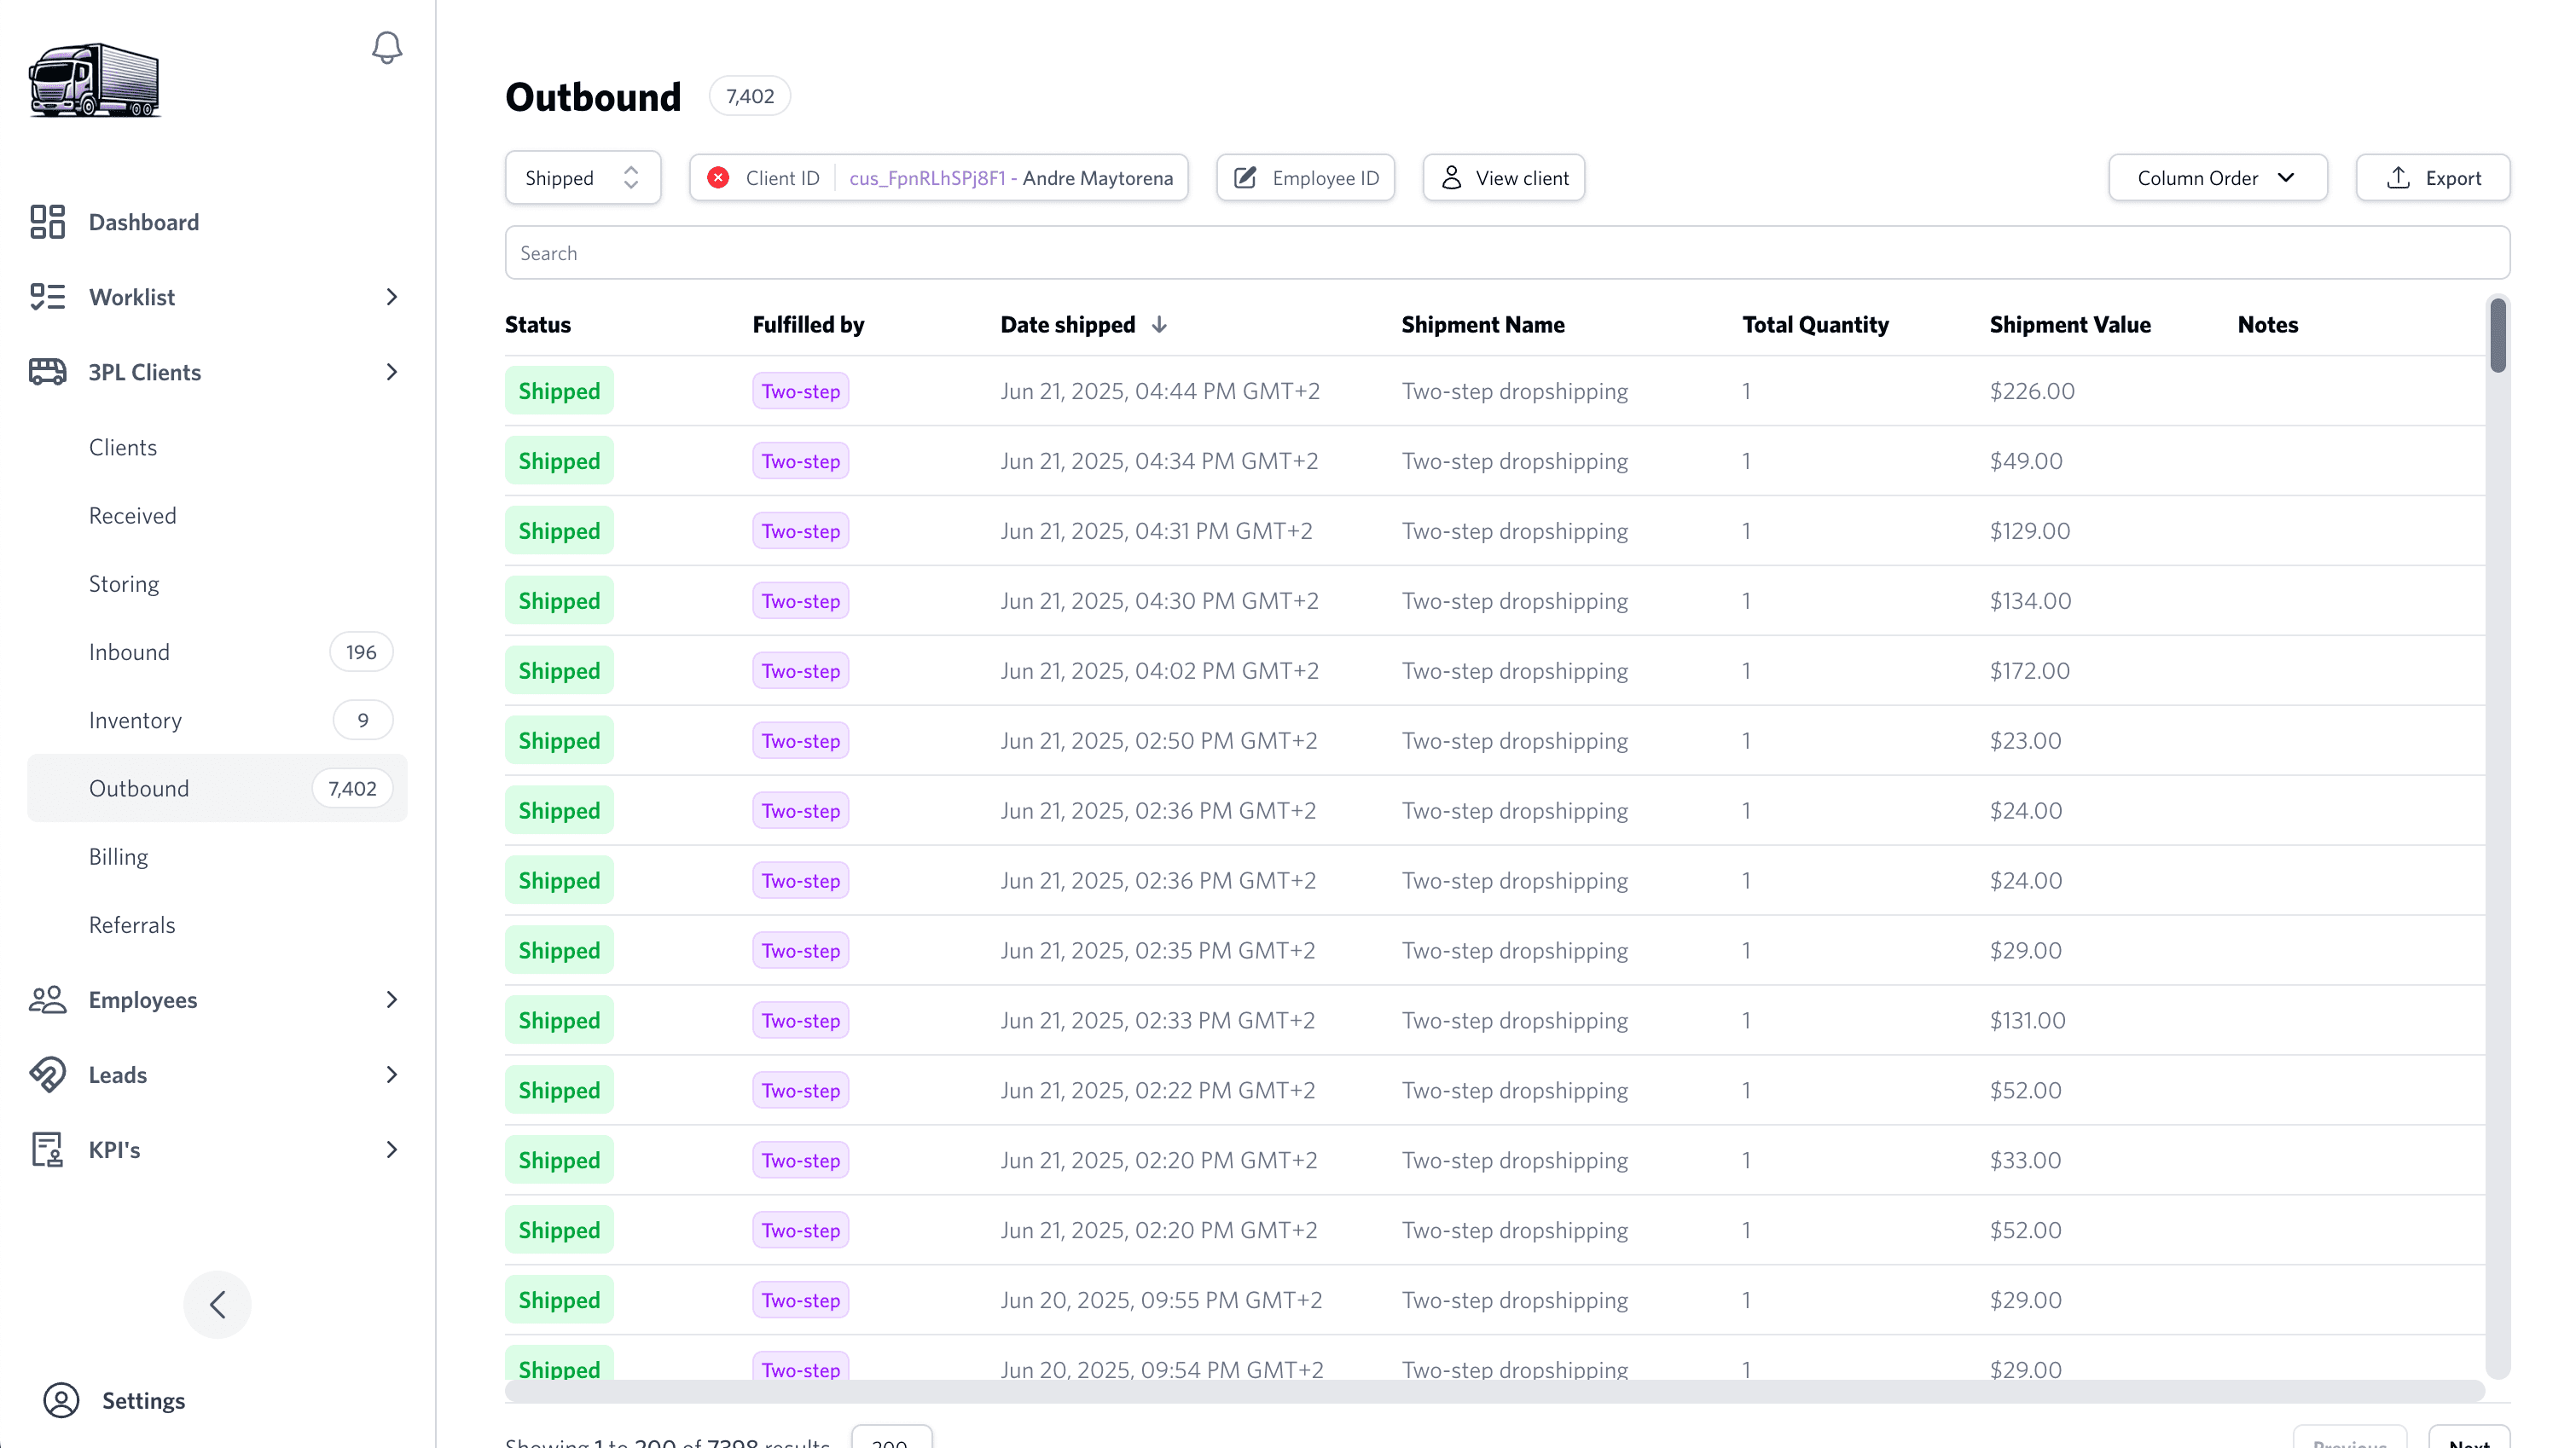
Task: Click the View client button
Action: (1503, 178)
